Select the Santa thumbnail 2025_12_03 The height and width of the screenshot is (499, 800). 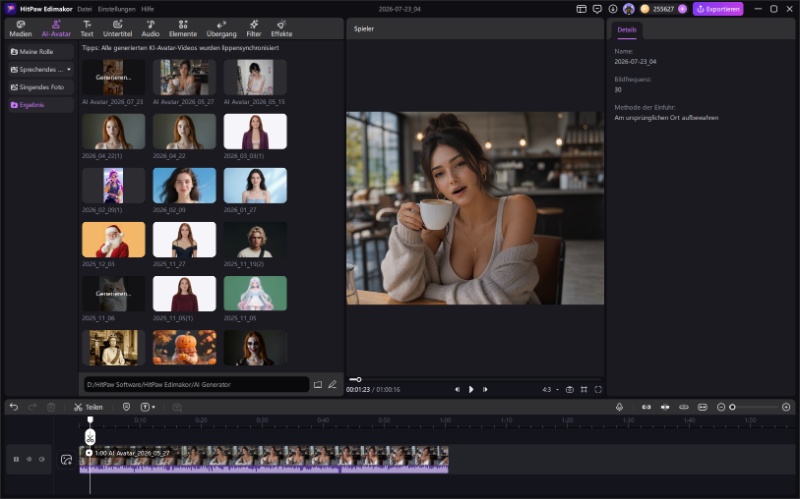pyautogui.click(x=113, y=239)
